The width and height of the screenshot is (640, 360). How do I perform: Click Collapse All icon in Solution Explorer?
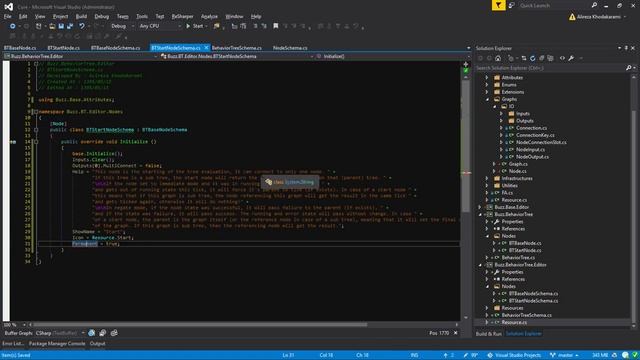coord(542,58)
